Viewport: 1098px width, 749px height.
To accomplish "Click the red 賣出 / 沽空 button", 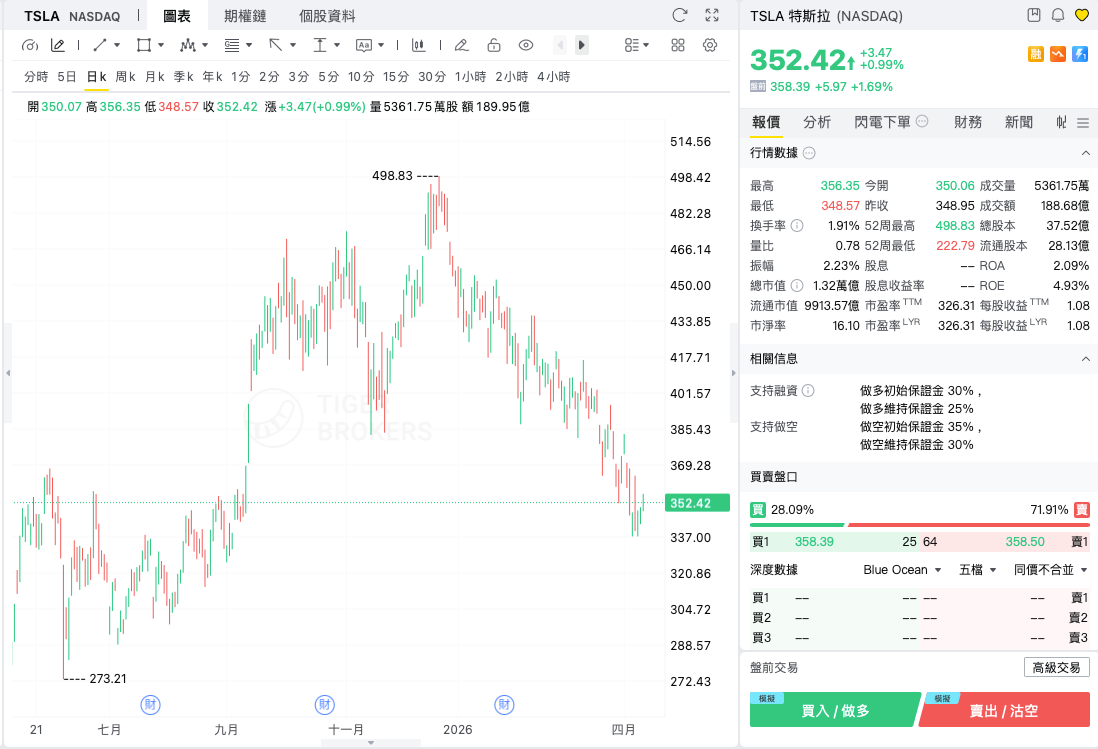I will click(x=1003, y=710).
